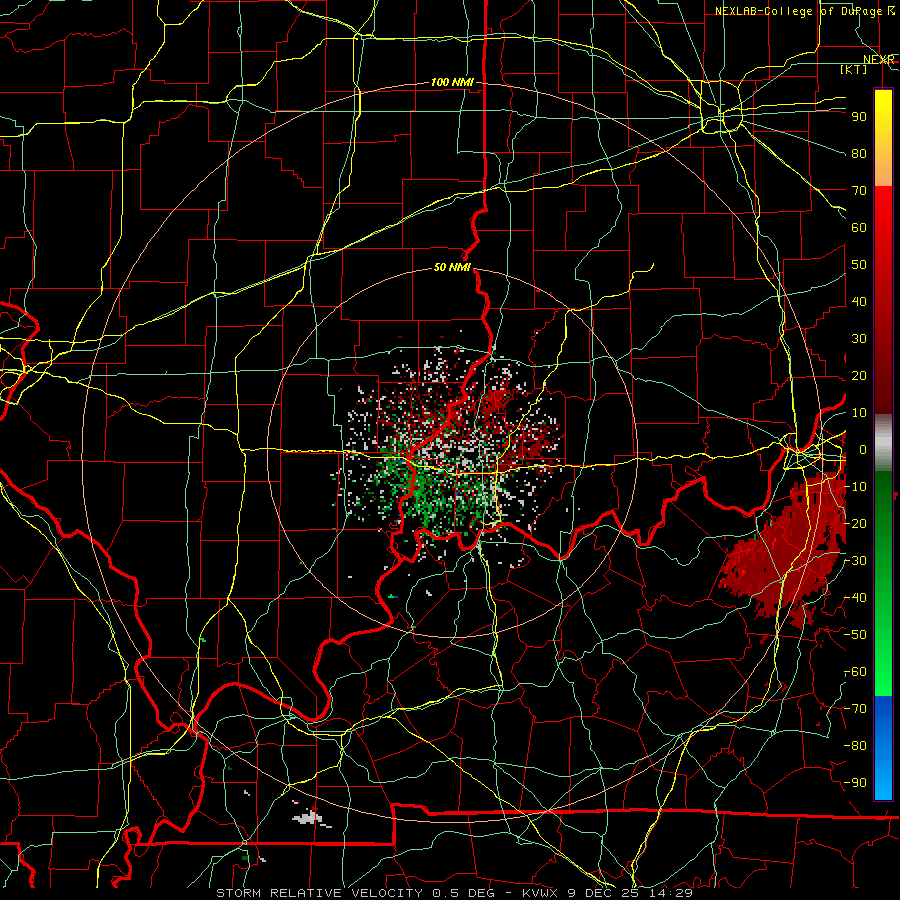This screenshot has height=900, width=900.
Task: Click the NEXR label above the legend
Action: tap(879, 60)
